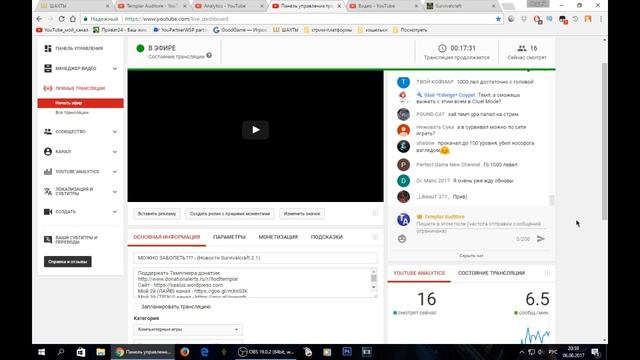Image resolution: width=640 pixels, height=360 pixels.
Task: Select Начать эфир in sidebar
Action: click(80, 103)
